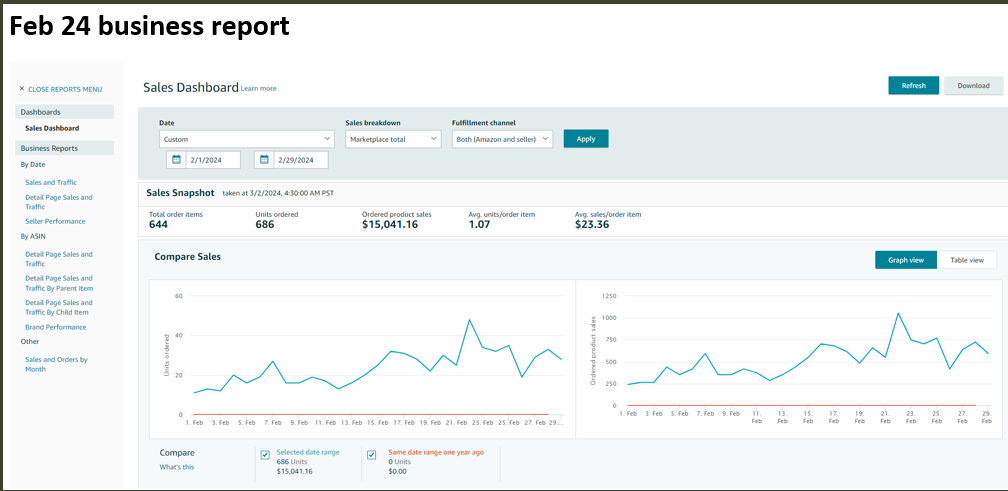Viewport: 1008px width, 491px height.
Task: Uncheck Same date range one year ago
Action: [371, 455]
